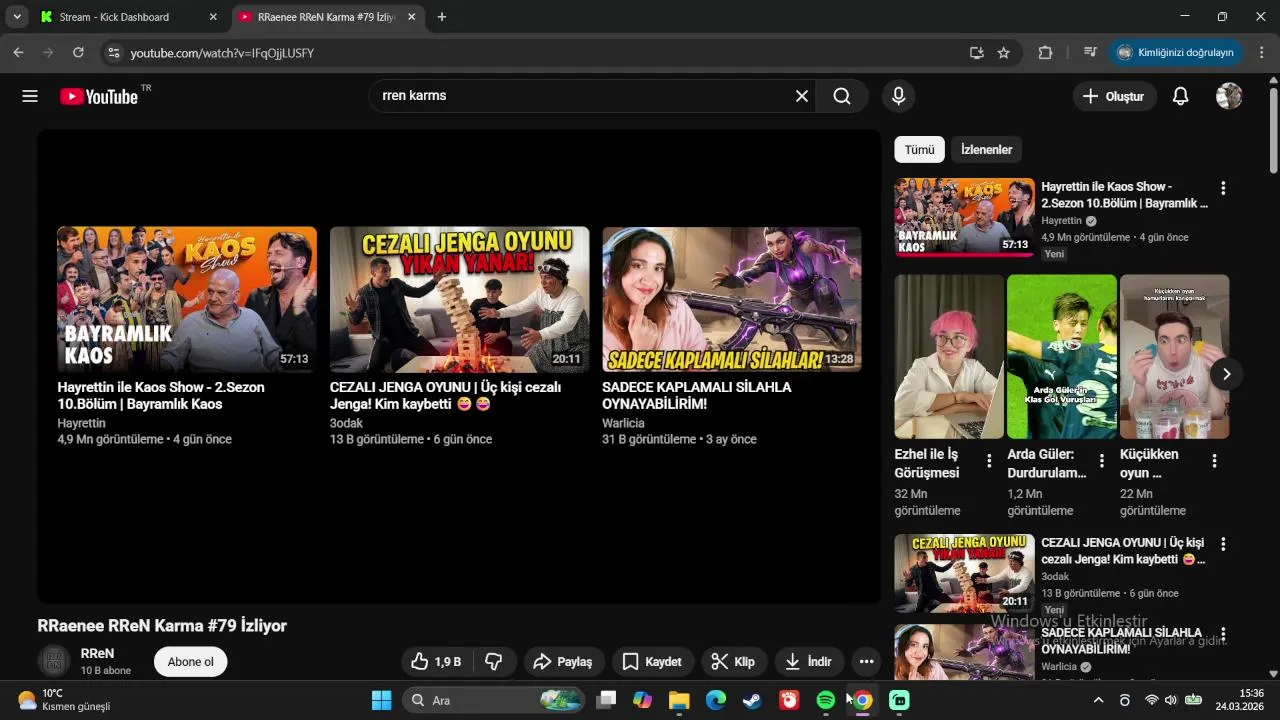The height and width of the screenshot is (720, 1280).
Task: Start voice search with the microphone icon
Action: (898, 96)
